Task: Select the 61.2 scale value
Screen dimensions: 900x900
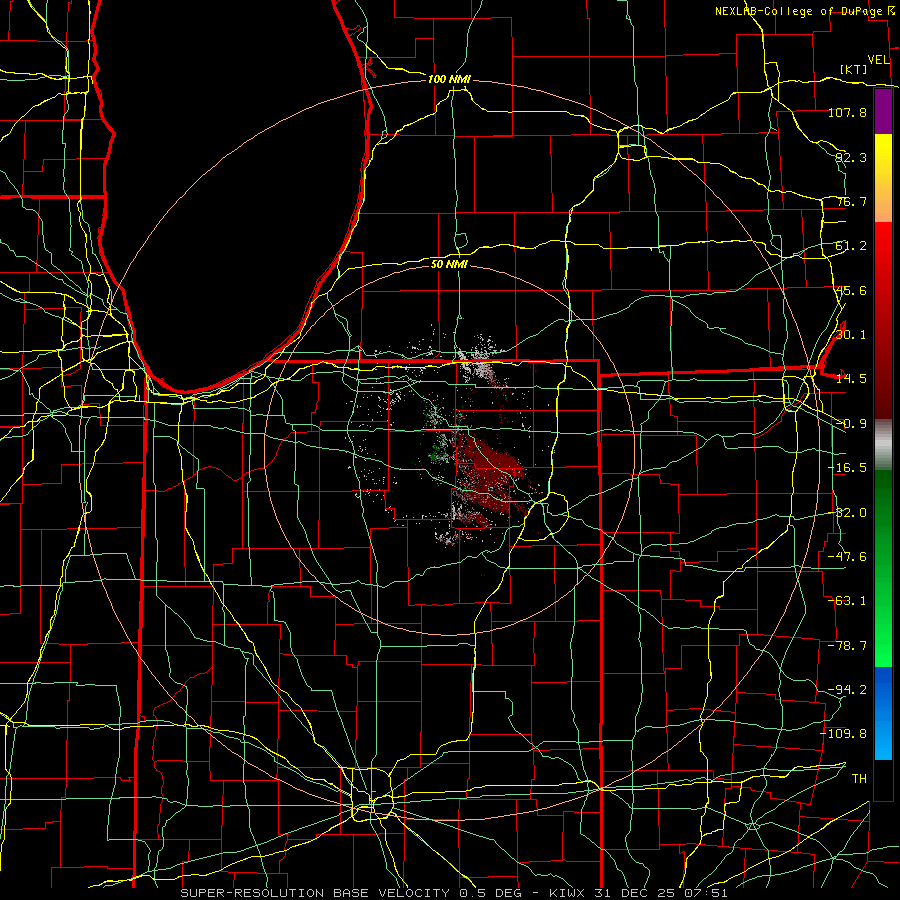Action: [851, 246]
